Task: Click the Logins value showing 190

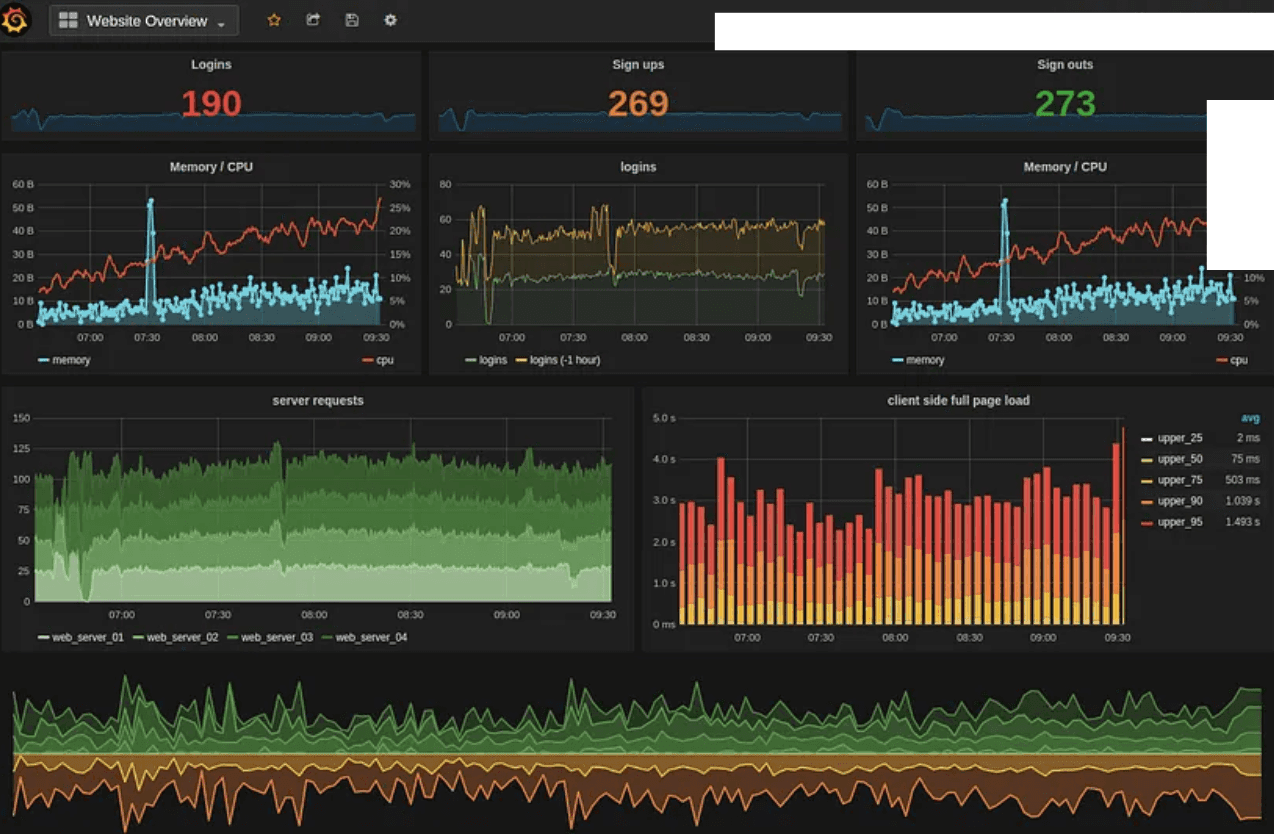Action: tap(211, 102)
